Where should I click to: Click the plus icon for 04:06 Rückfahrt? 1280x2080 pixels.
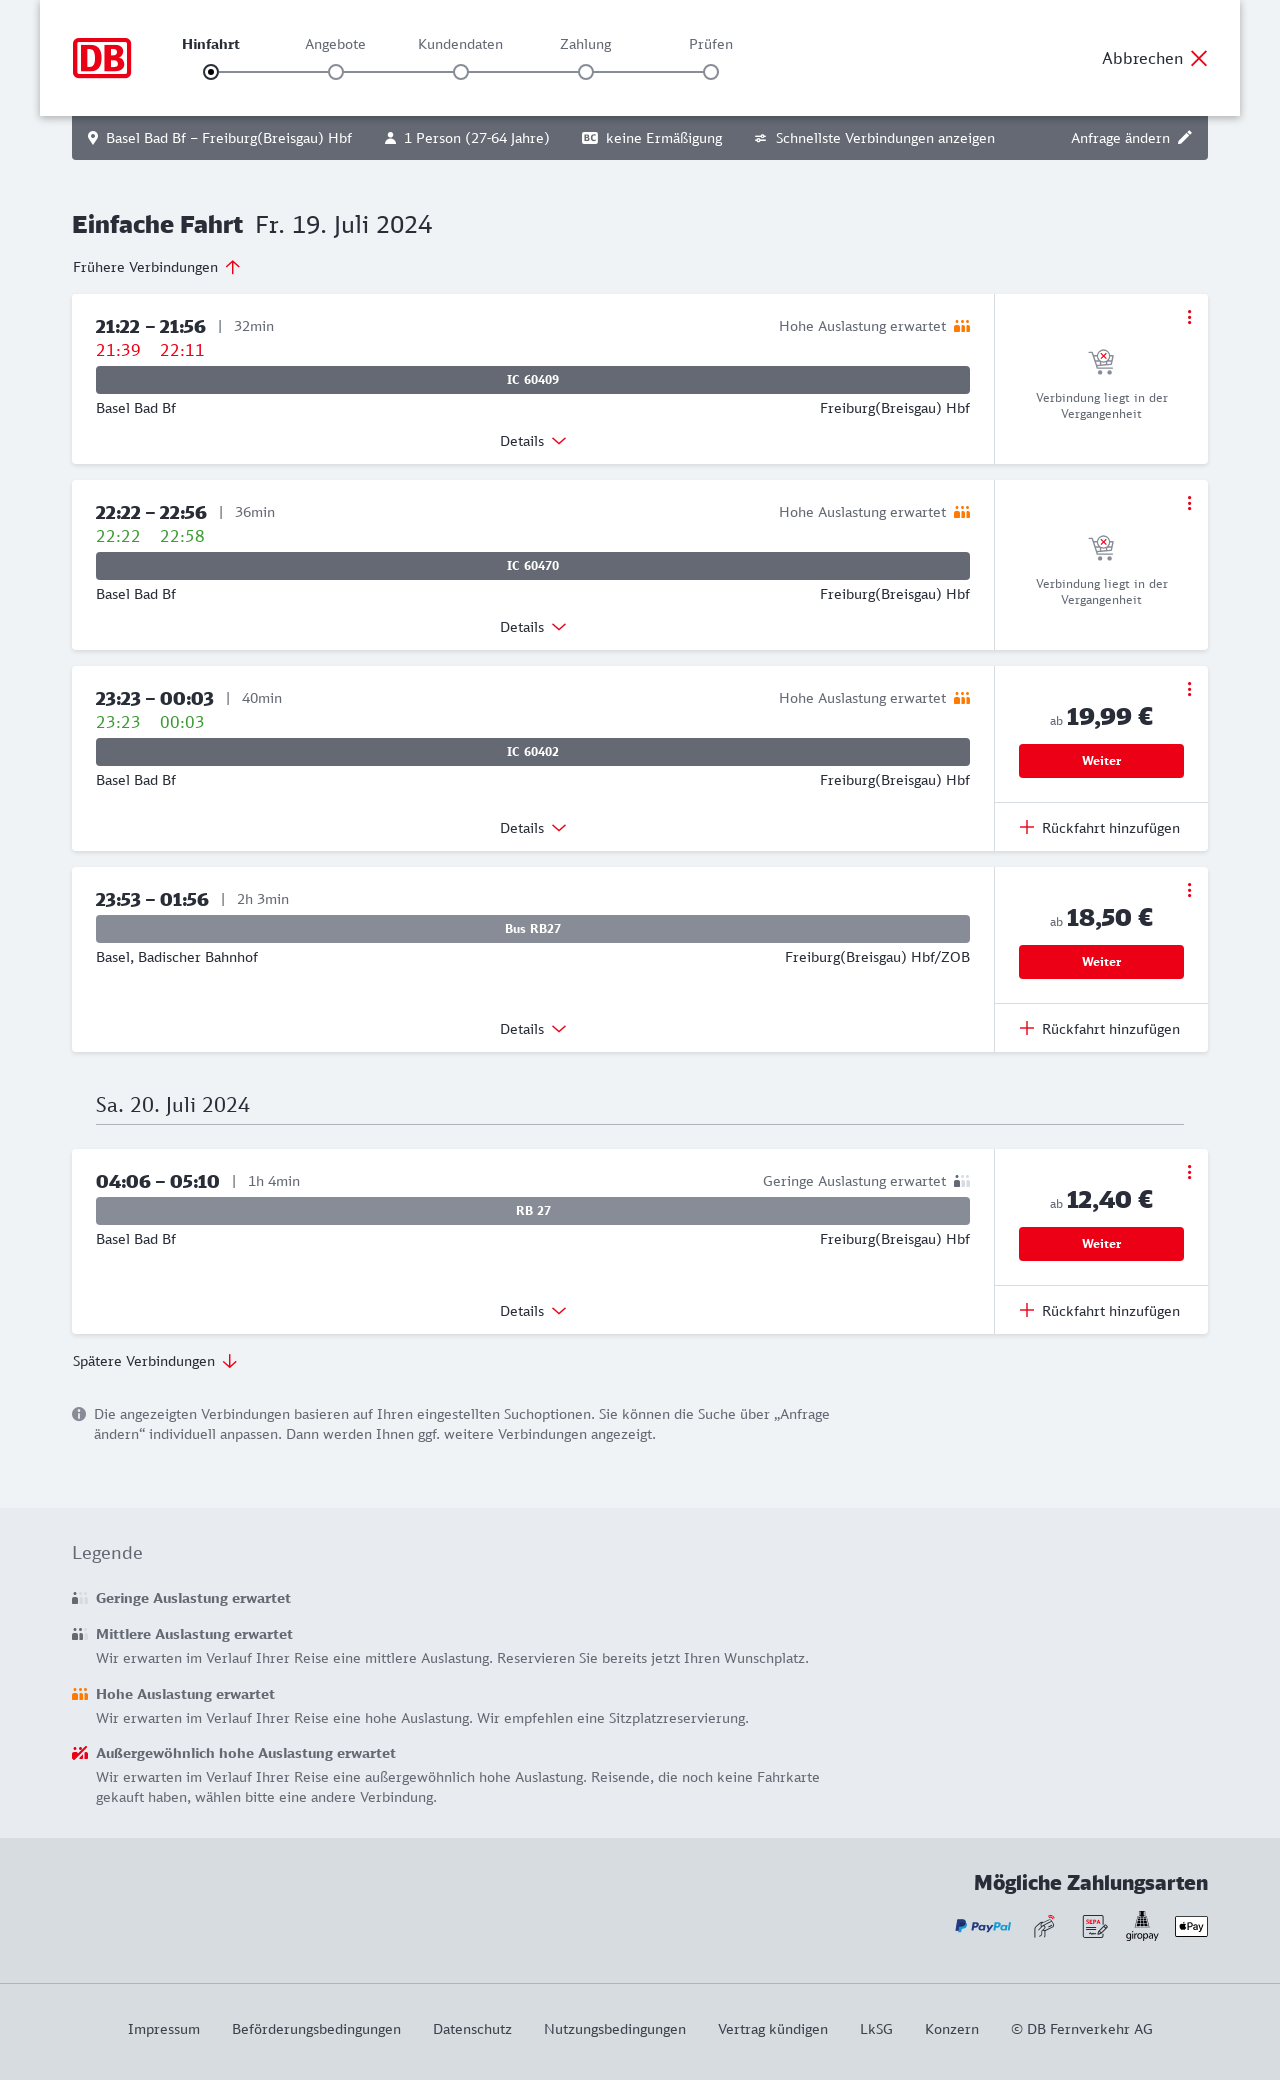point(1027,1310)
